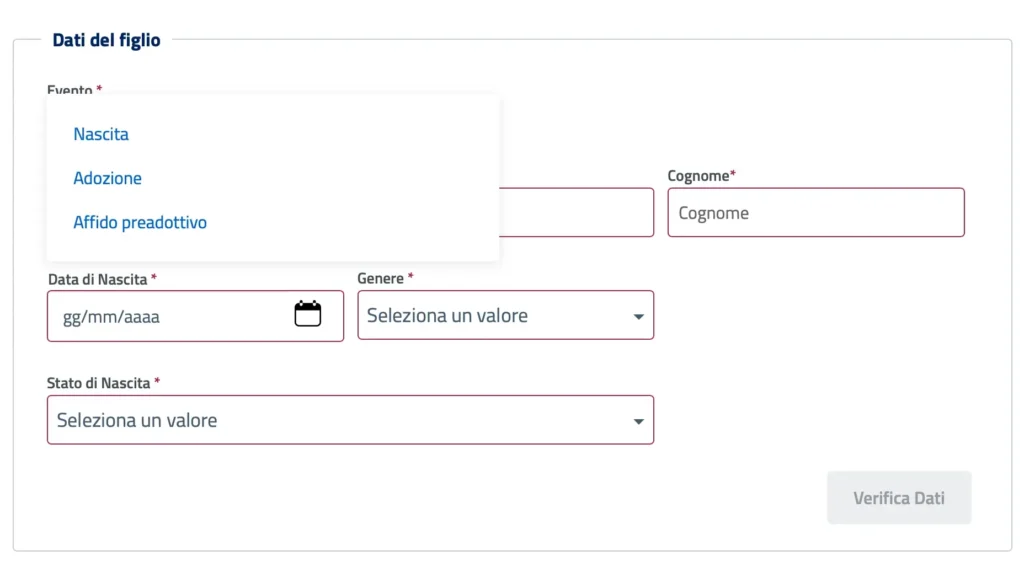
Task: Click the 'Dati del figlio' section heading
Action: (106, 40)
